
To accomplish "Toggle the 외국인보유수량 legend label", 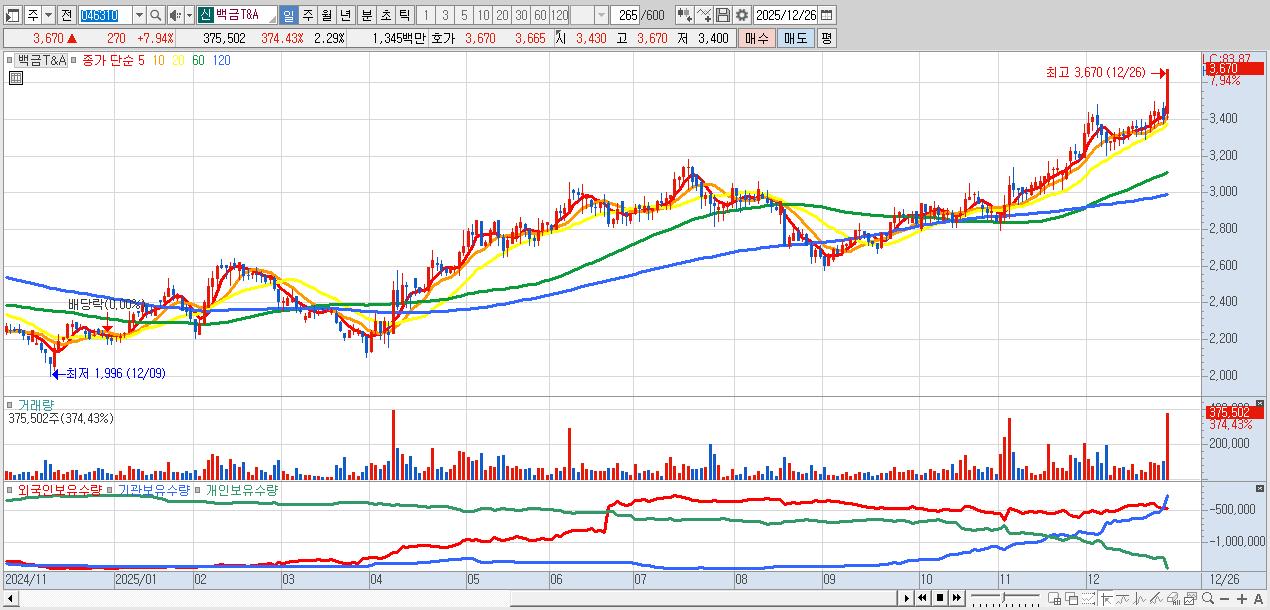I will point(59,490).
